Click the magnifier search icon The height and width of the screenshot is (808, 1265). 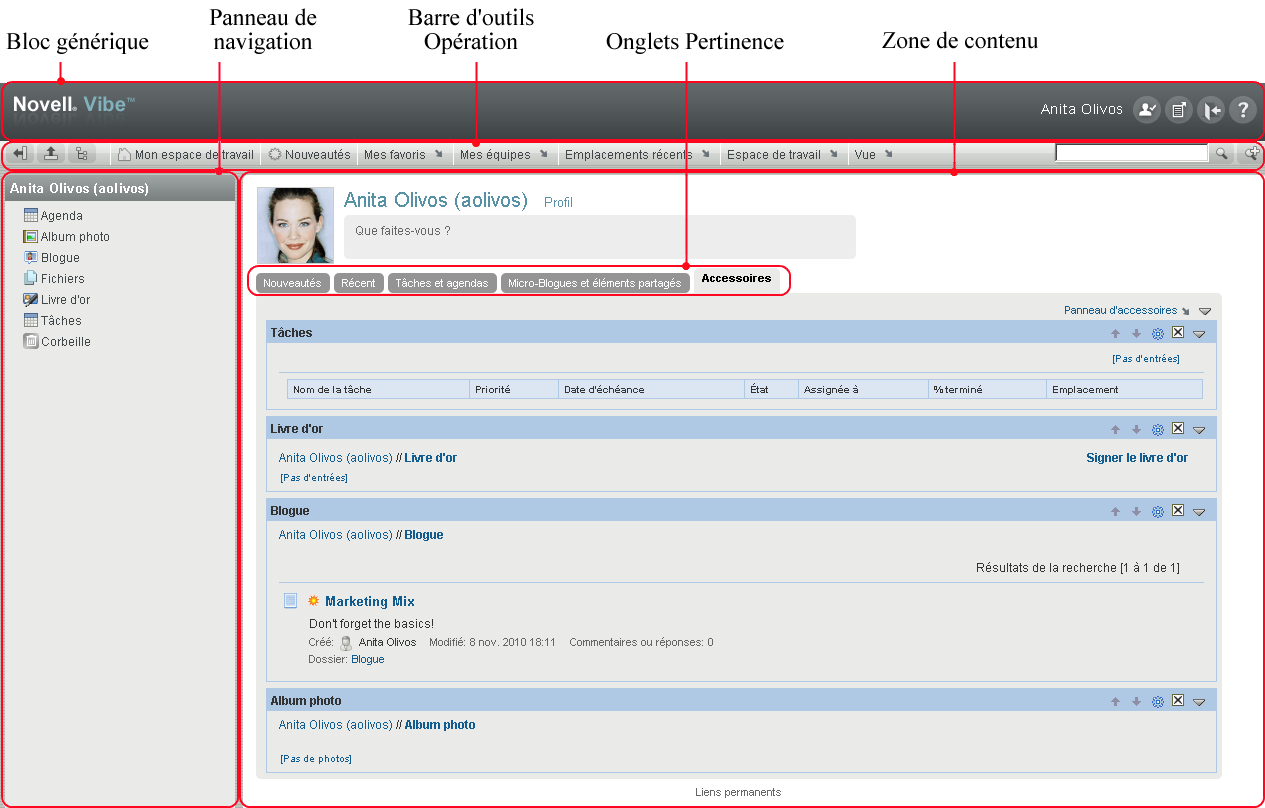[x=1221, y=154]
